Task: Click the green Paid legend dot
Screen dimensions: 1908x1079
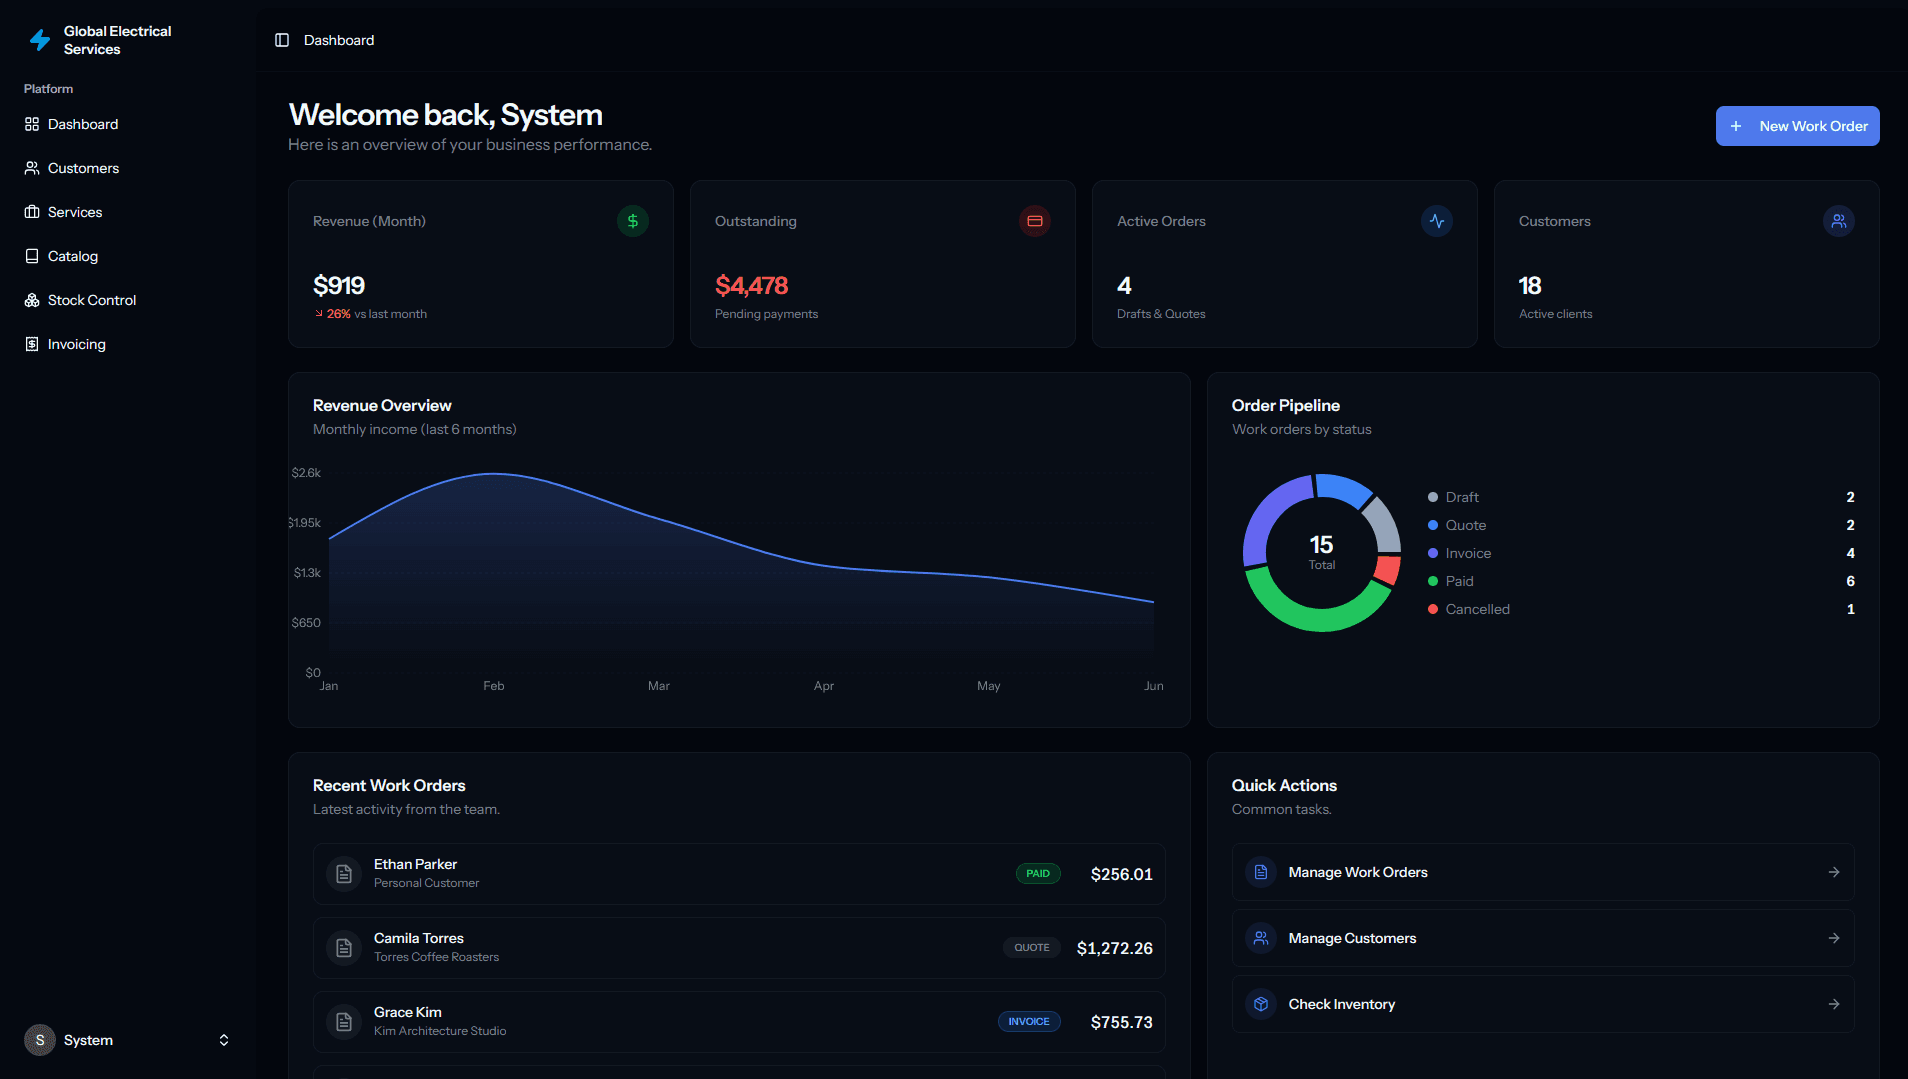Action: click(1433, 581)
